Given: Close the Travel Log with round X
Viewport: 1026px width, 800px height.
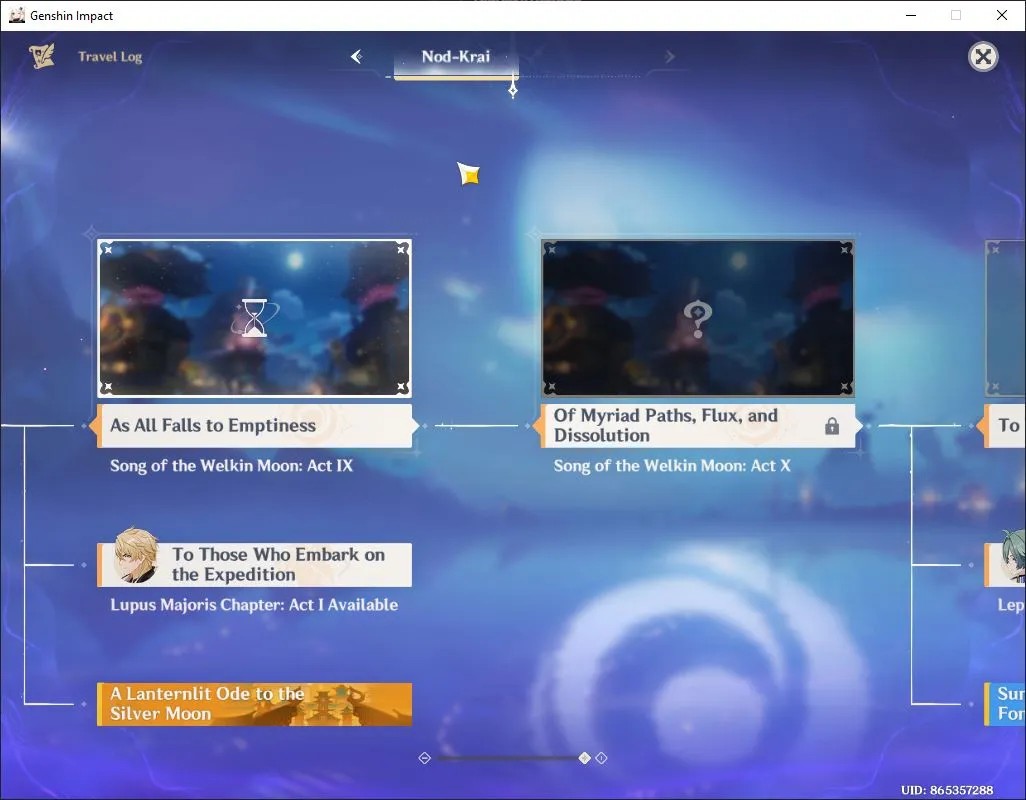Looking at the screenshot, I should pos(983,57).
